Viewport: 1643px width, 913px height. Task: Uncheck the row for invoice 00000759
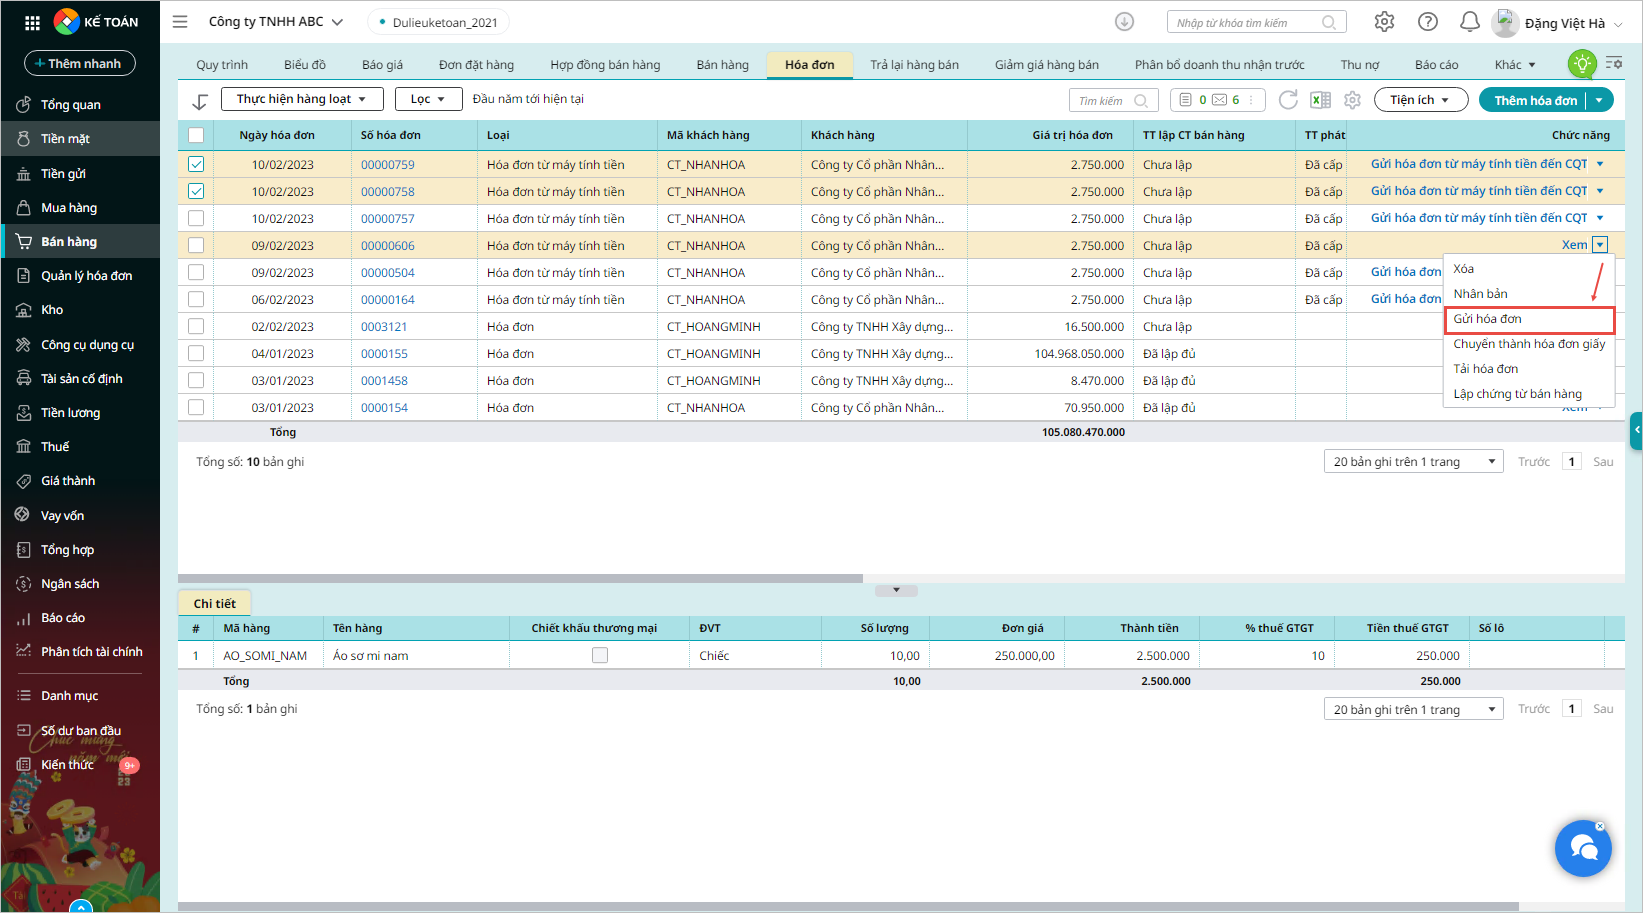tap(196, 164)
